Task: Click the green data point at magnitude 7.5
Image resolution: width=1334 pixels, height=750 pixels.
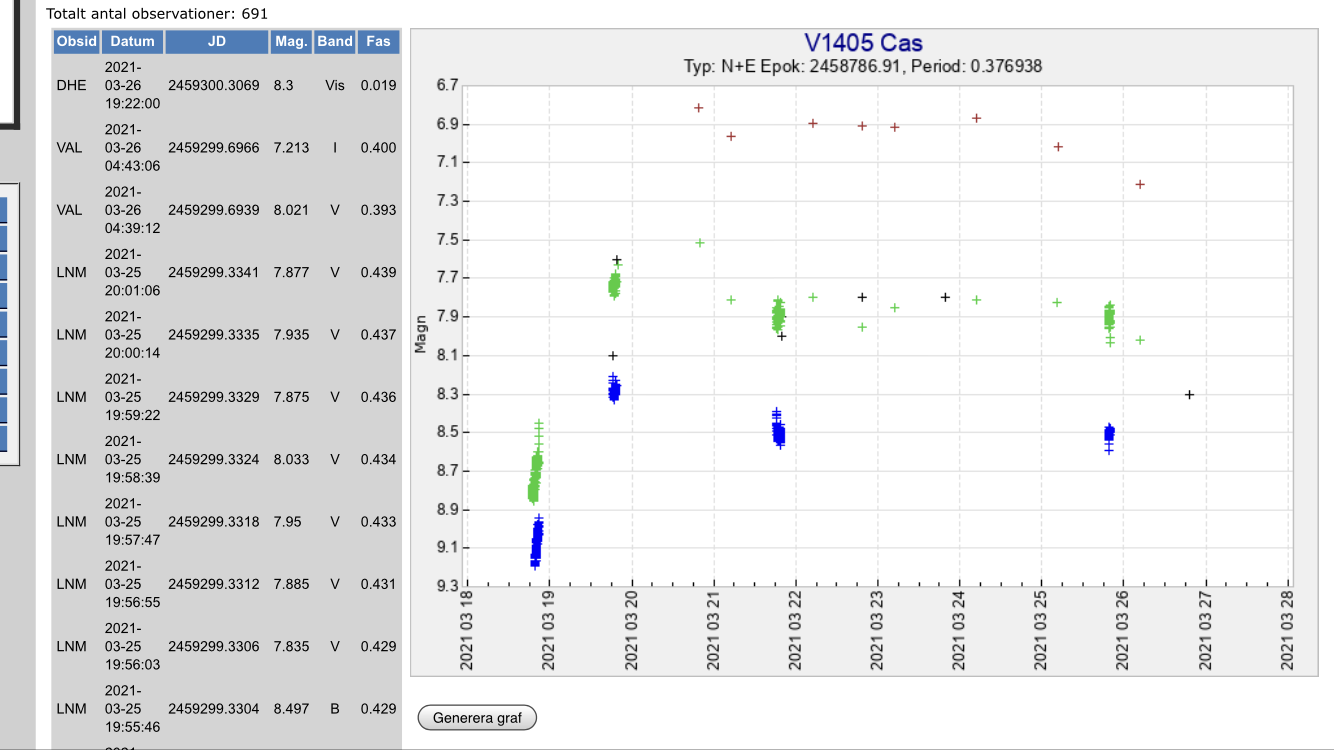Action: [700, 242]
